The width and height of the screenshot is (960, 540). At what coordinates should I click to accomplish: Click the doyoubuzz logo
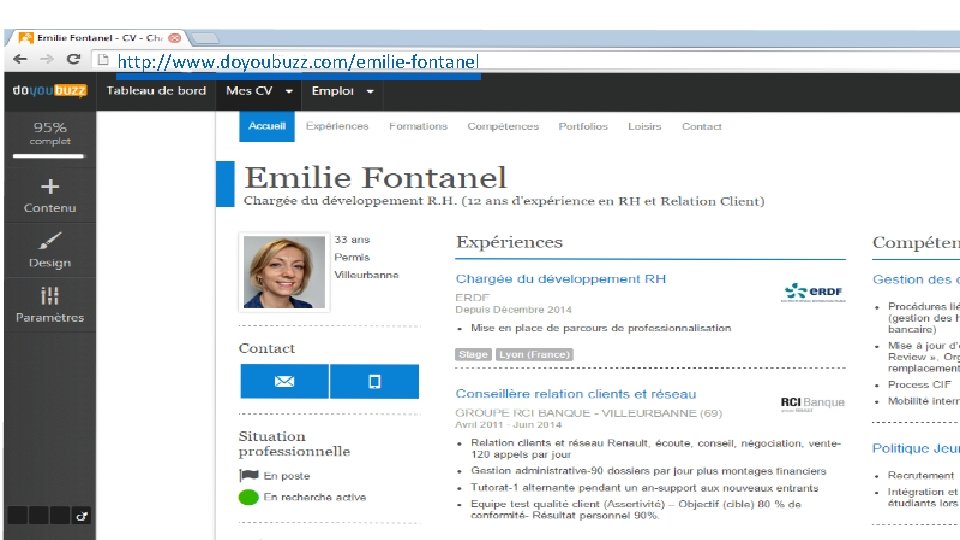coord(50,91)
